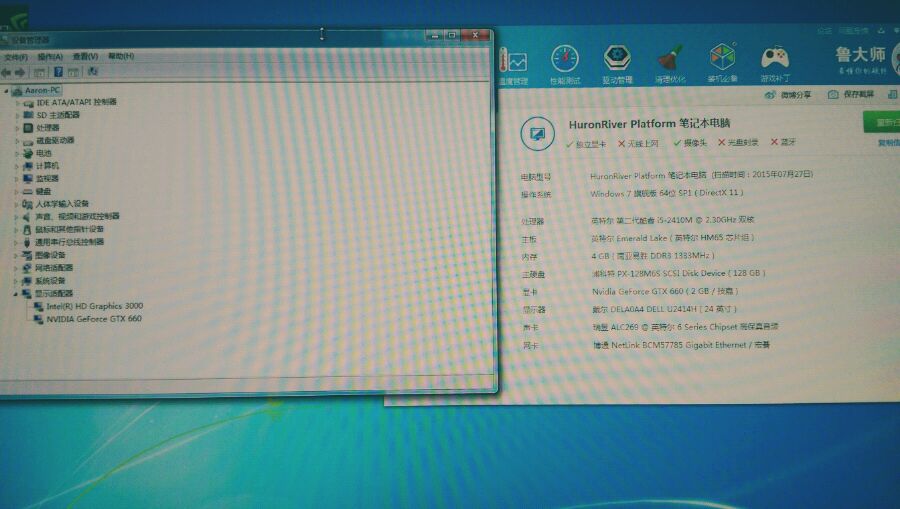Select Intel(R) HD Graphics 3000 entry
The image size is (900, 509).
95,306
